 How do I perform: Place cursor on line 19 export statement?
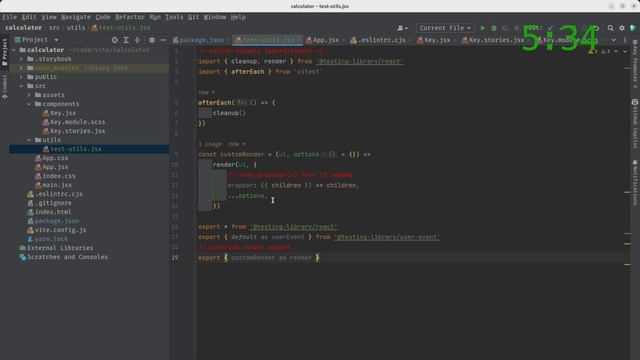(x=259, y=258)
